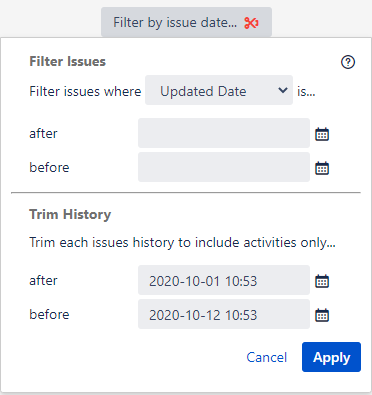Image resolution: width=372 pixels, height=395 pixels.
Task: Click the field showing 2020-10-01 10:53
Action: click(x=224, y=280)
